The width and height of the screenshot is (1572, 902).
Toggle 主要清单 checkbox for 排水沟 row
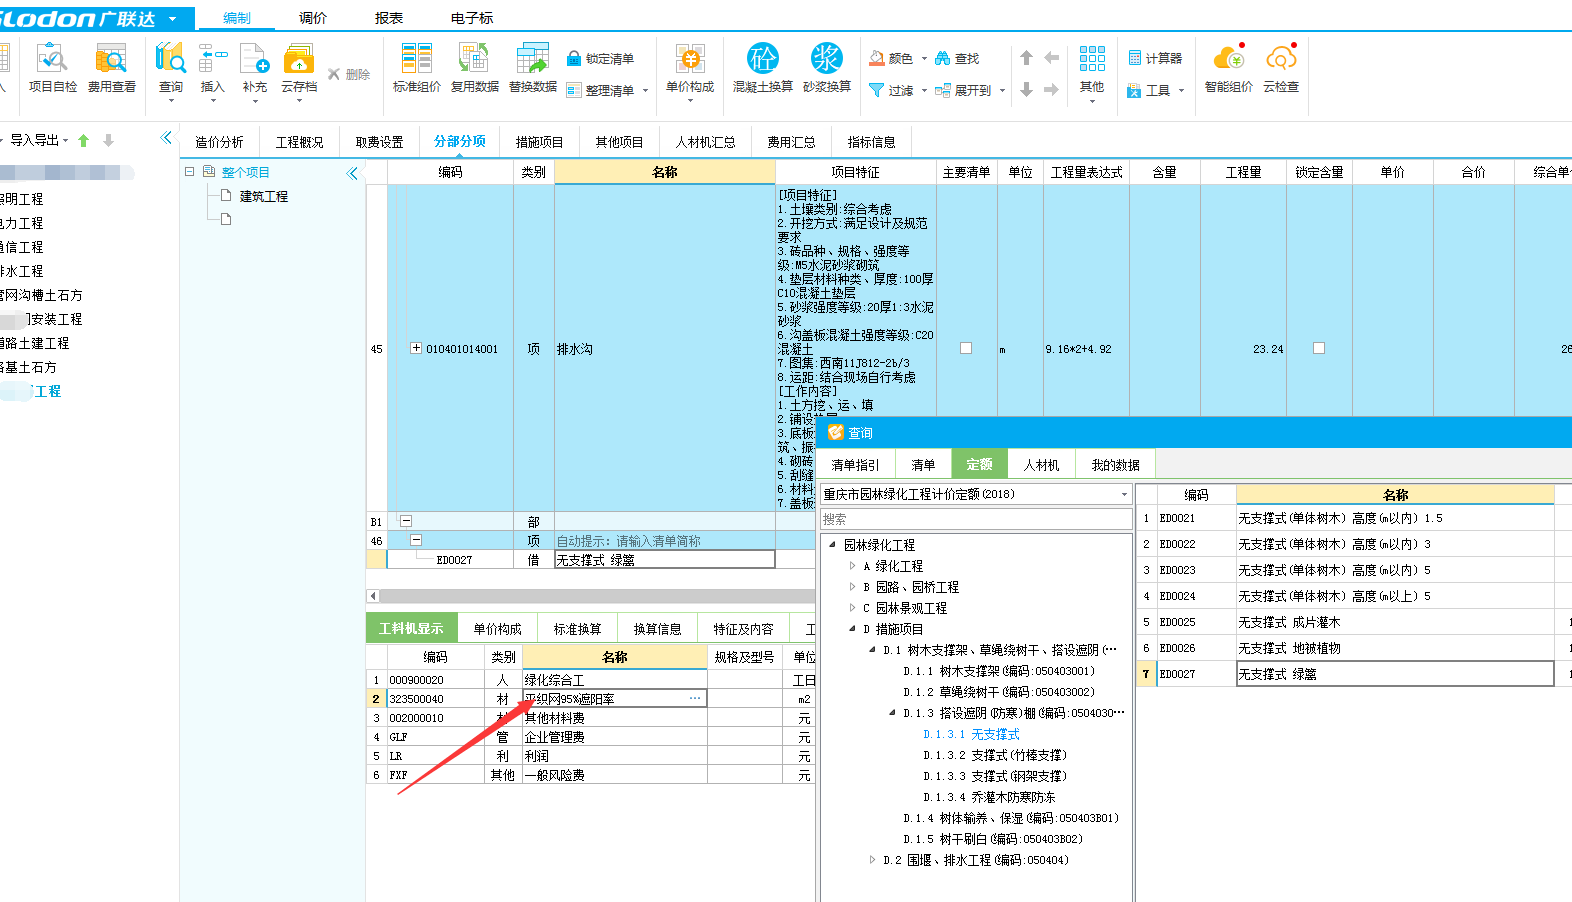click(x=966, y=348)
